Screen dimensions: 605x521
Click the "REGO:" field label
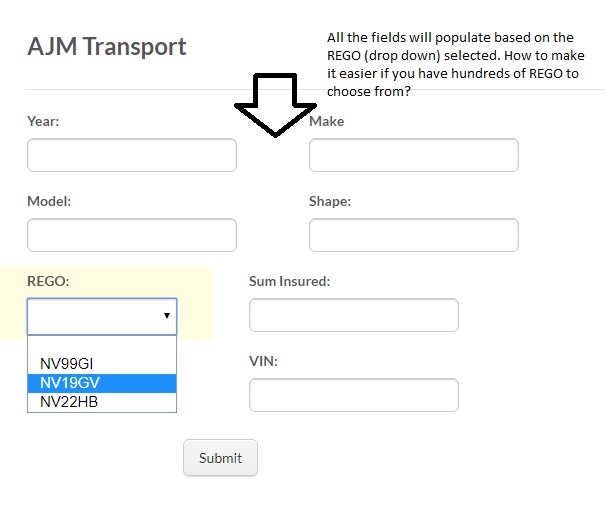coord(48,281)
